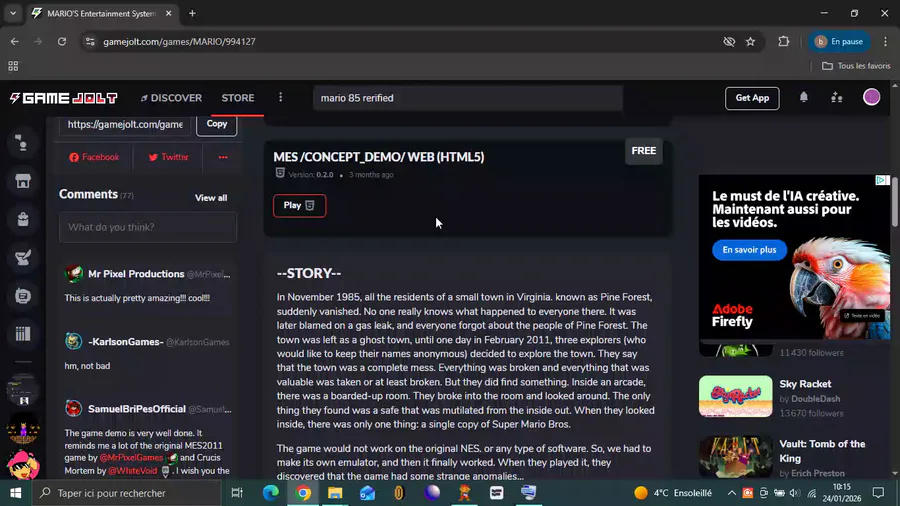900x506 pixels.
Task: Click the En pause profile button
Action: coord(839,41)
